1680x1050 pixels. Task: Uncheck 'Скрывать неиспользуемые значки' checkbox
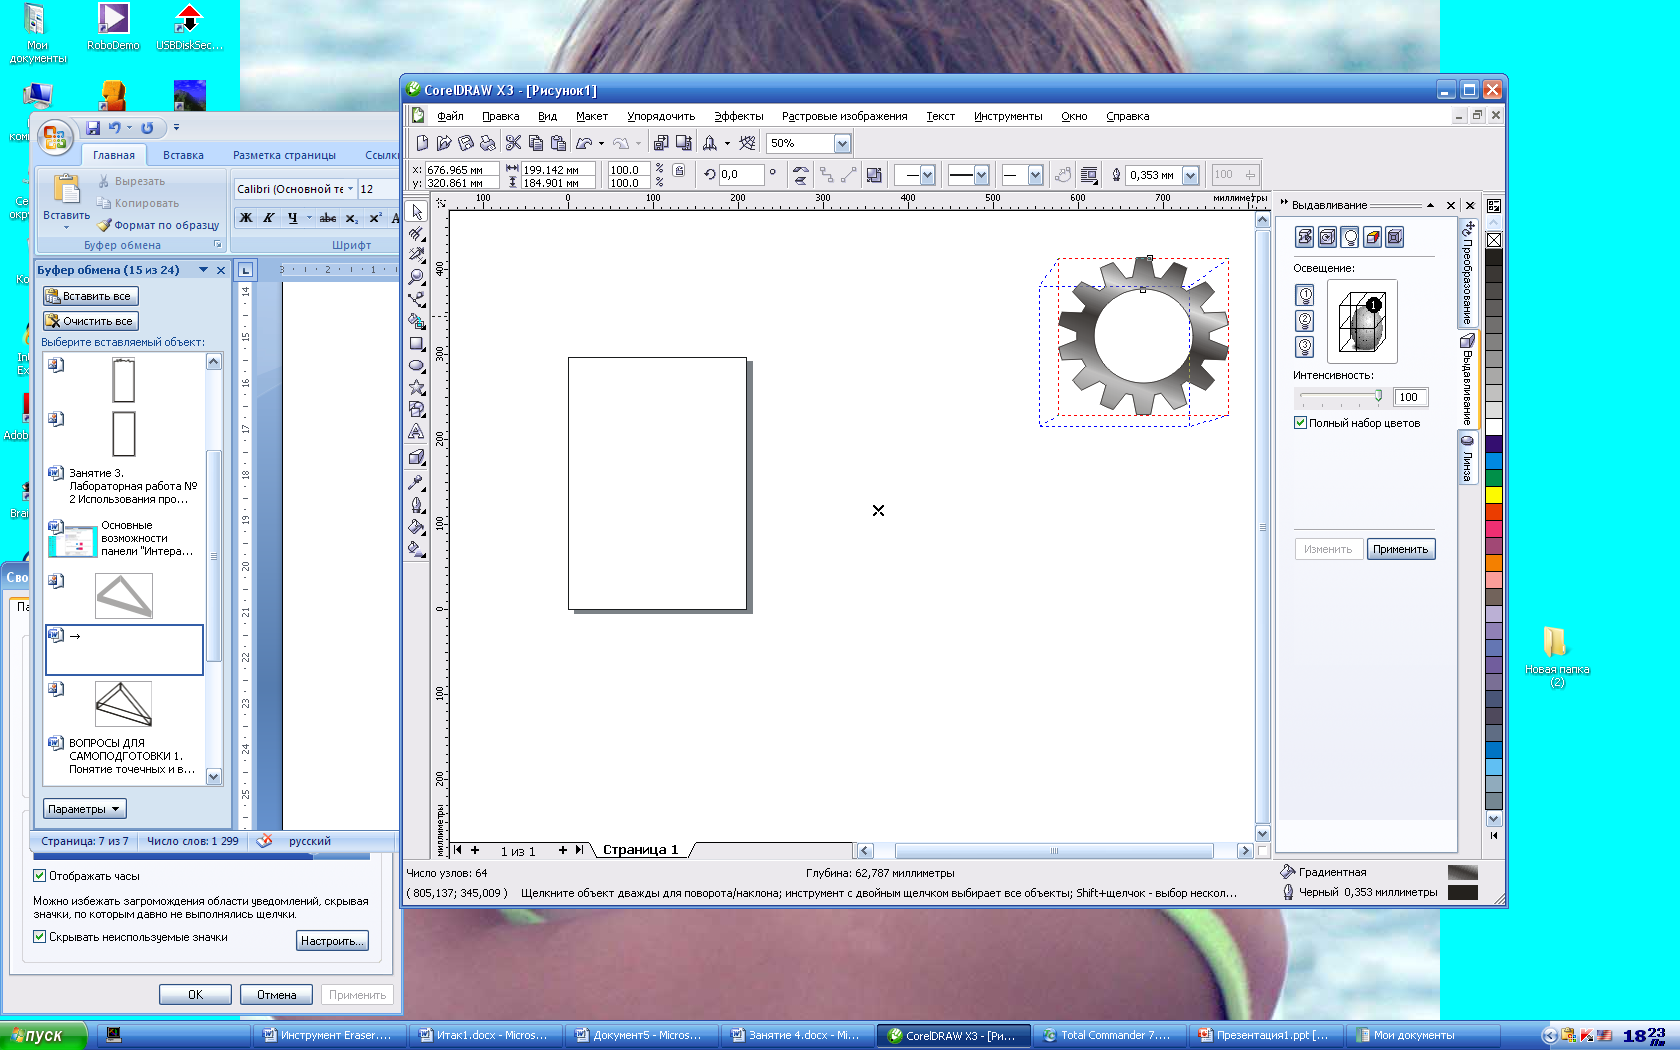pos(39,937)
